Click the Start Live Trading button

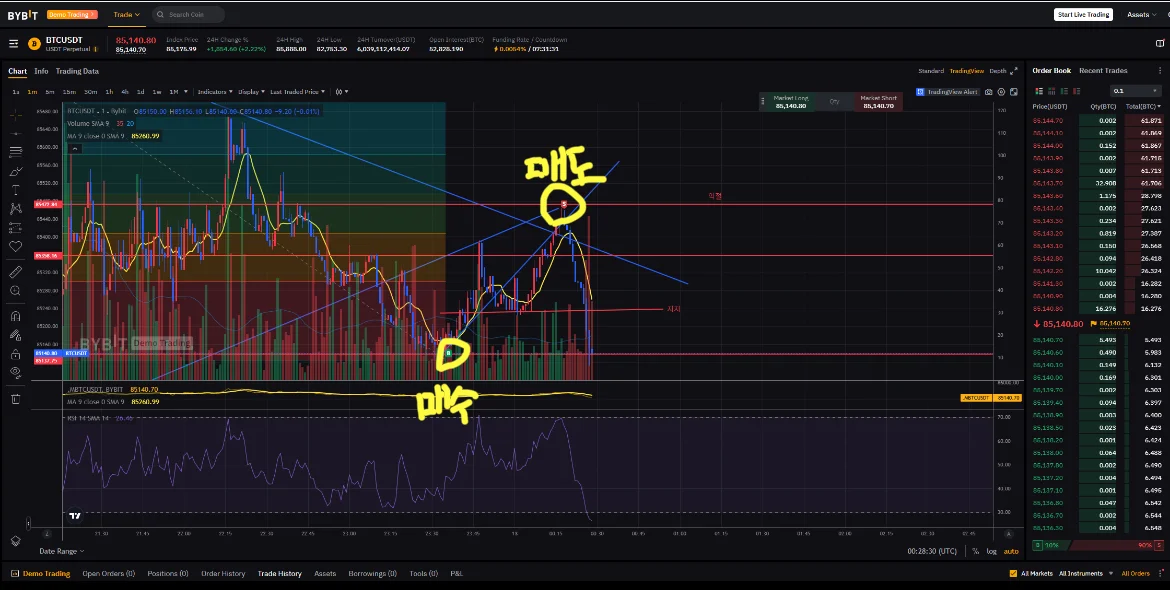1083,14
